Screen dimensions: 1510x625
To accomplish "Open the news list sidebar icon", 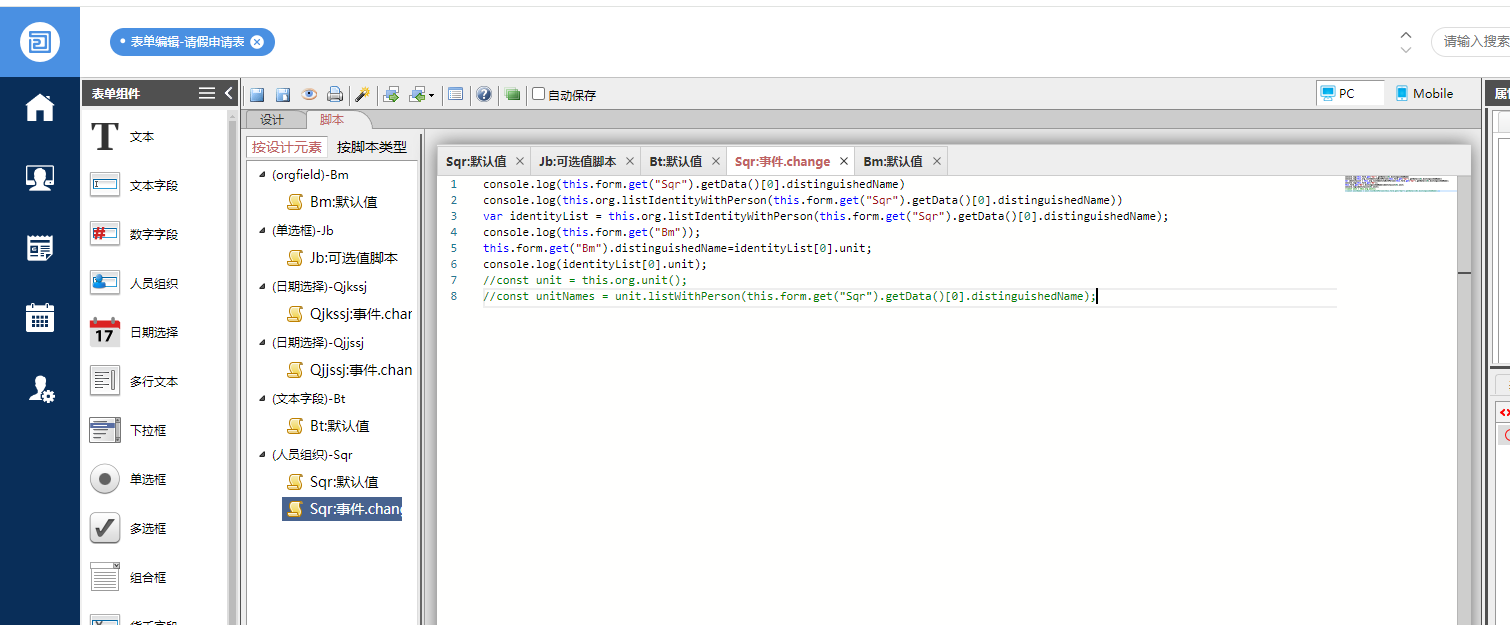I will coord(40,248).
